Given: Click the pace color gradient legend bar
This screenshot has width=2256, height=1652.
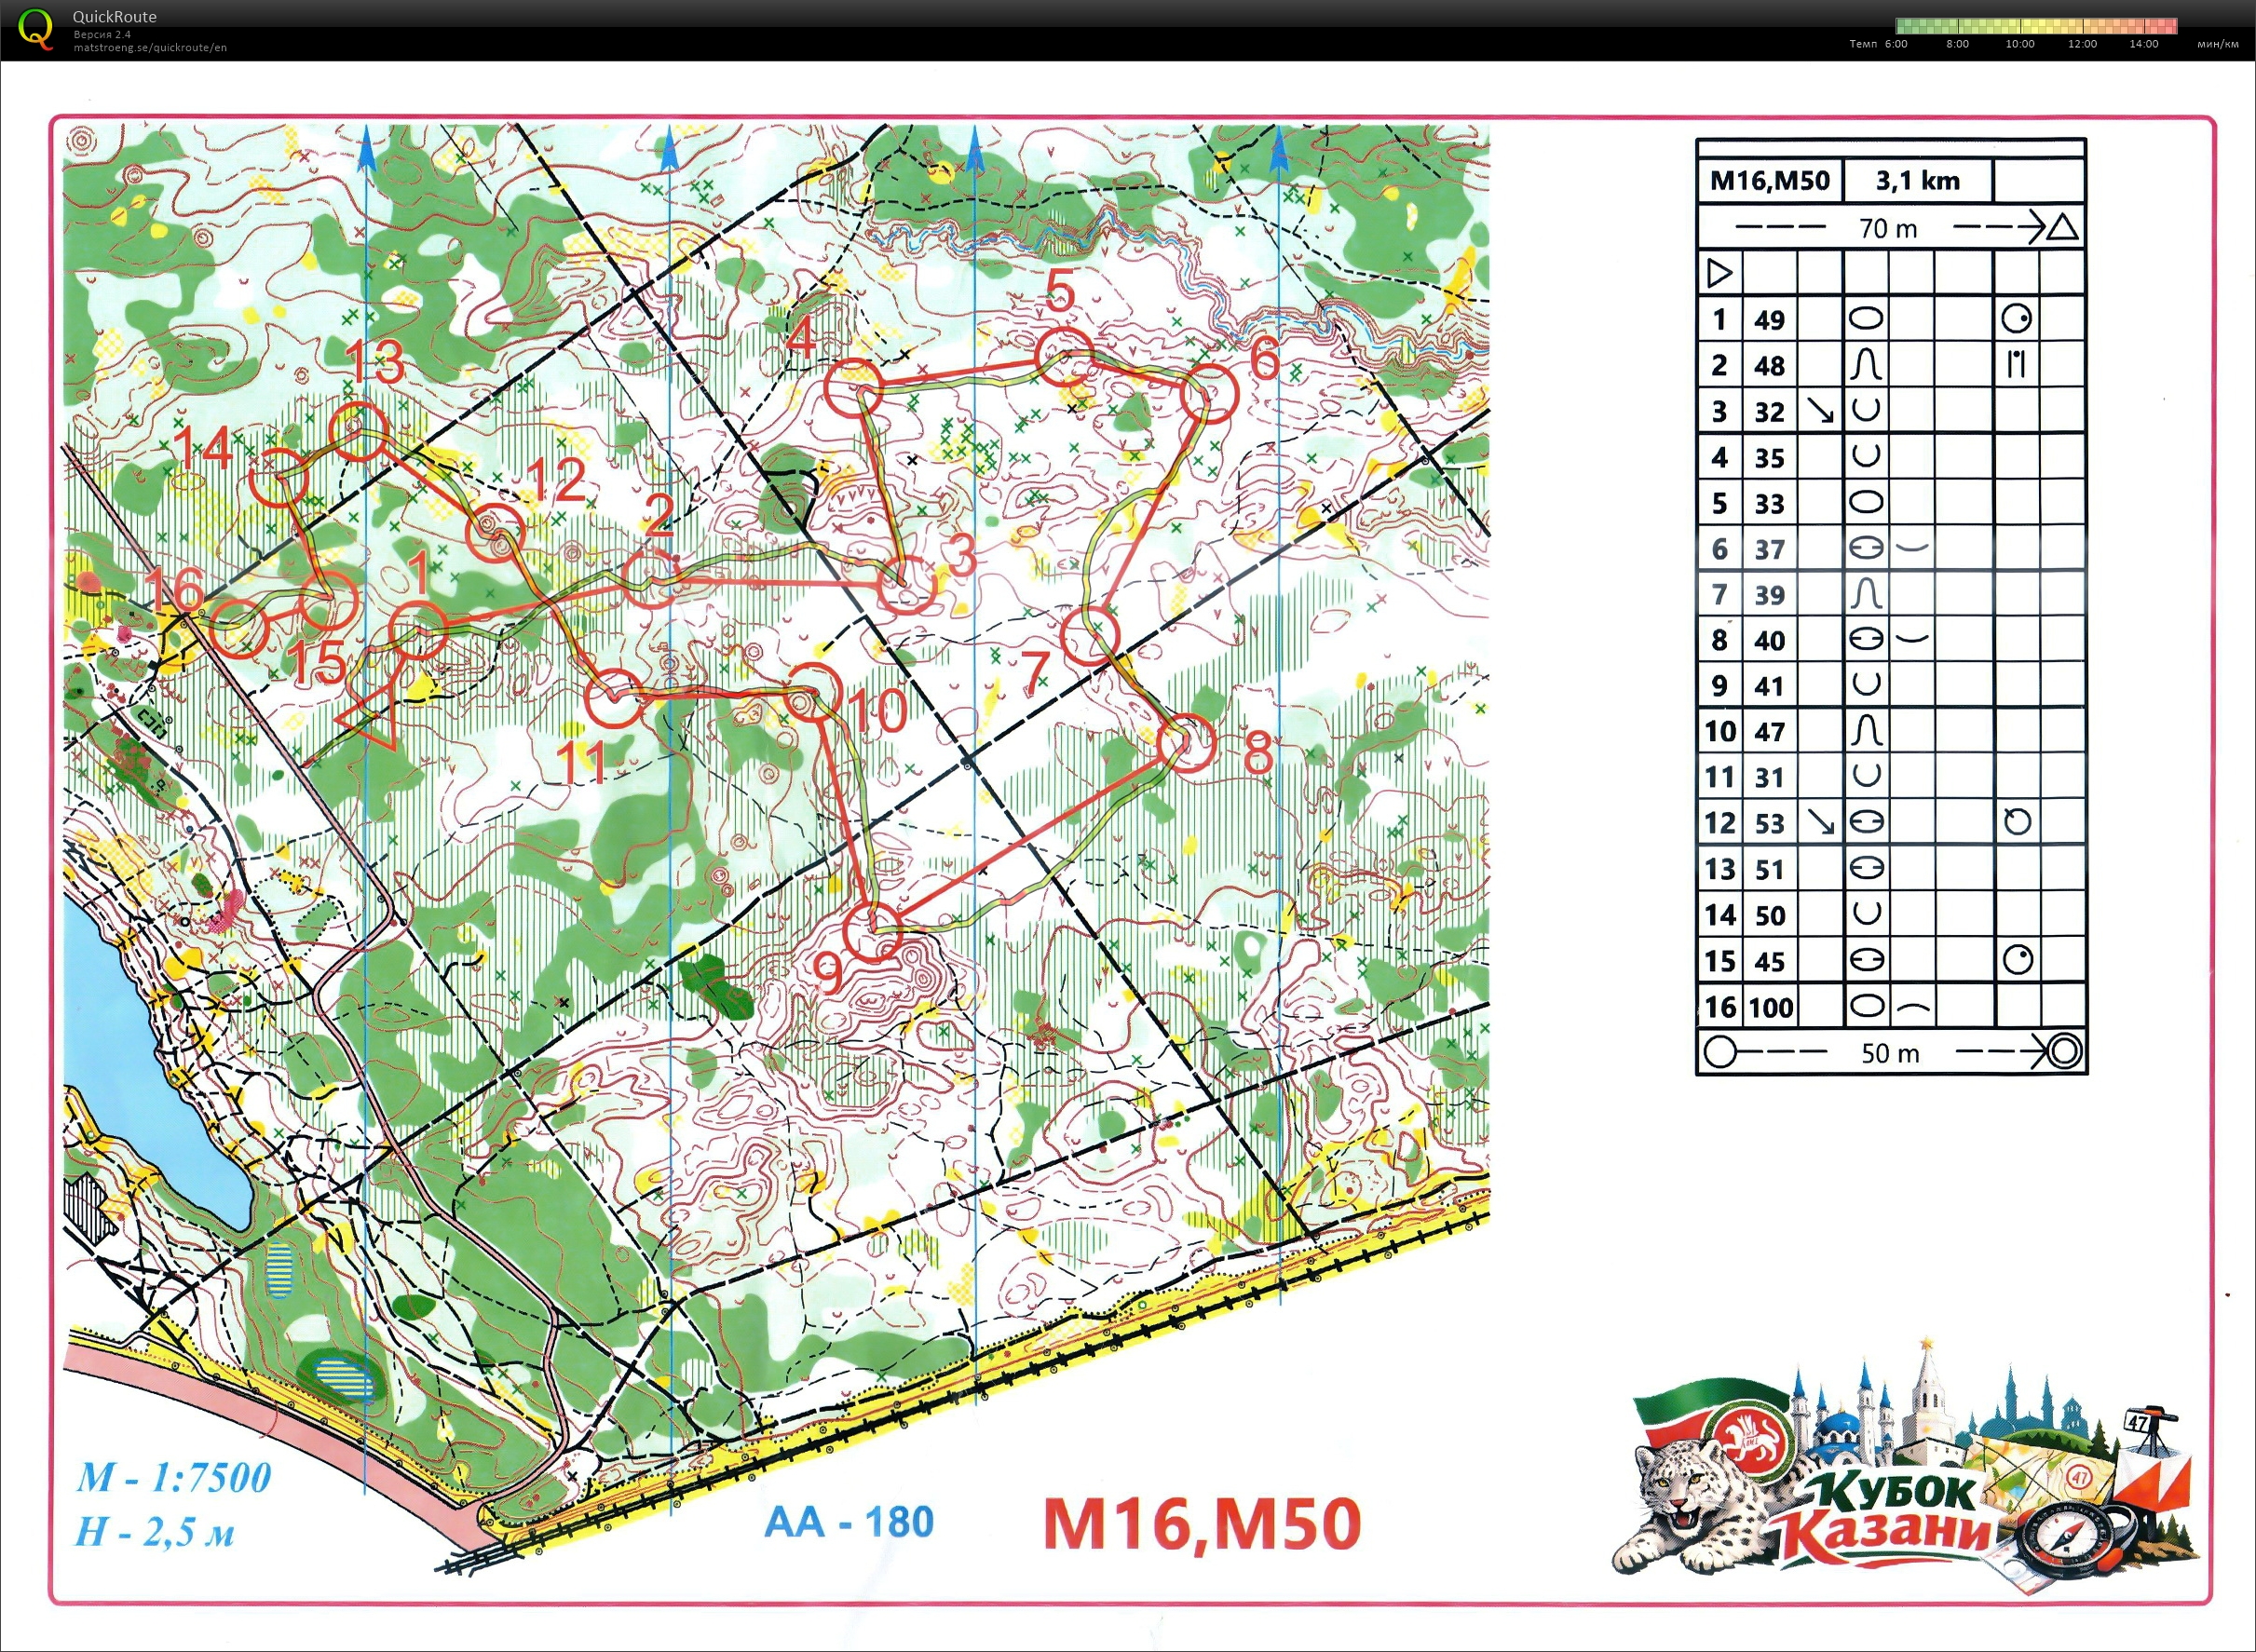Looking at the screenshot, I should 2036,26.
